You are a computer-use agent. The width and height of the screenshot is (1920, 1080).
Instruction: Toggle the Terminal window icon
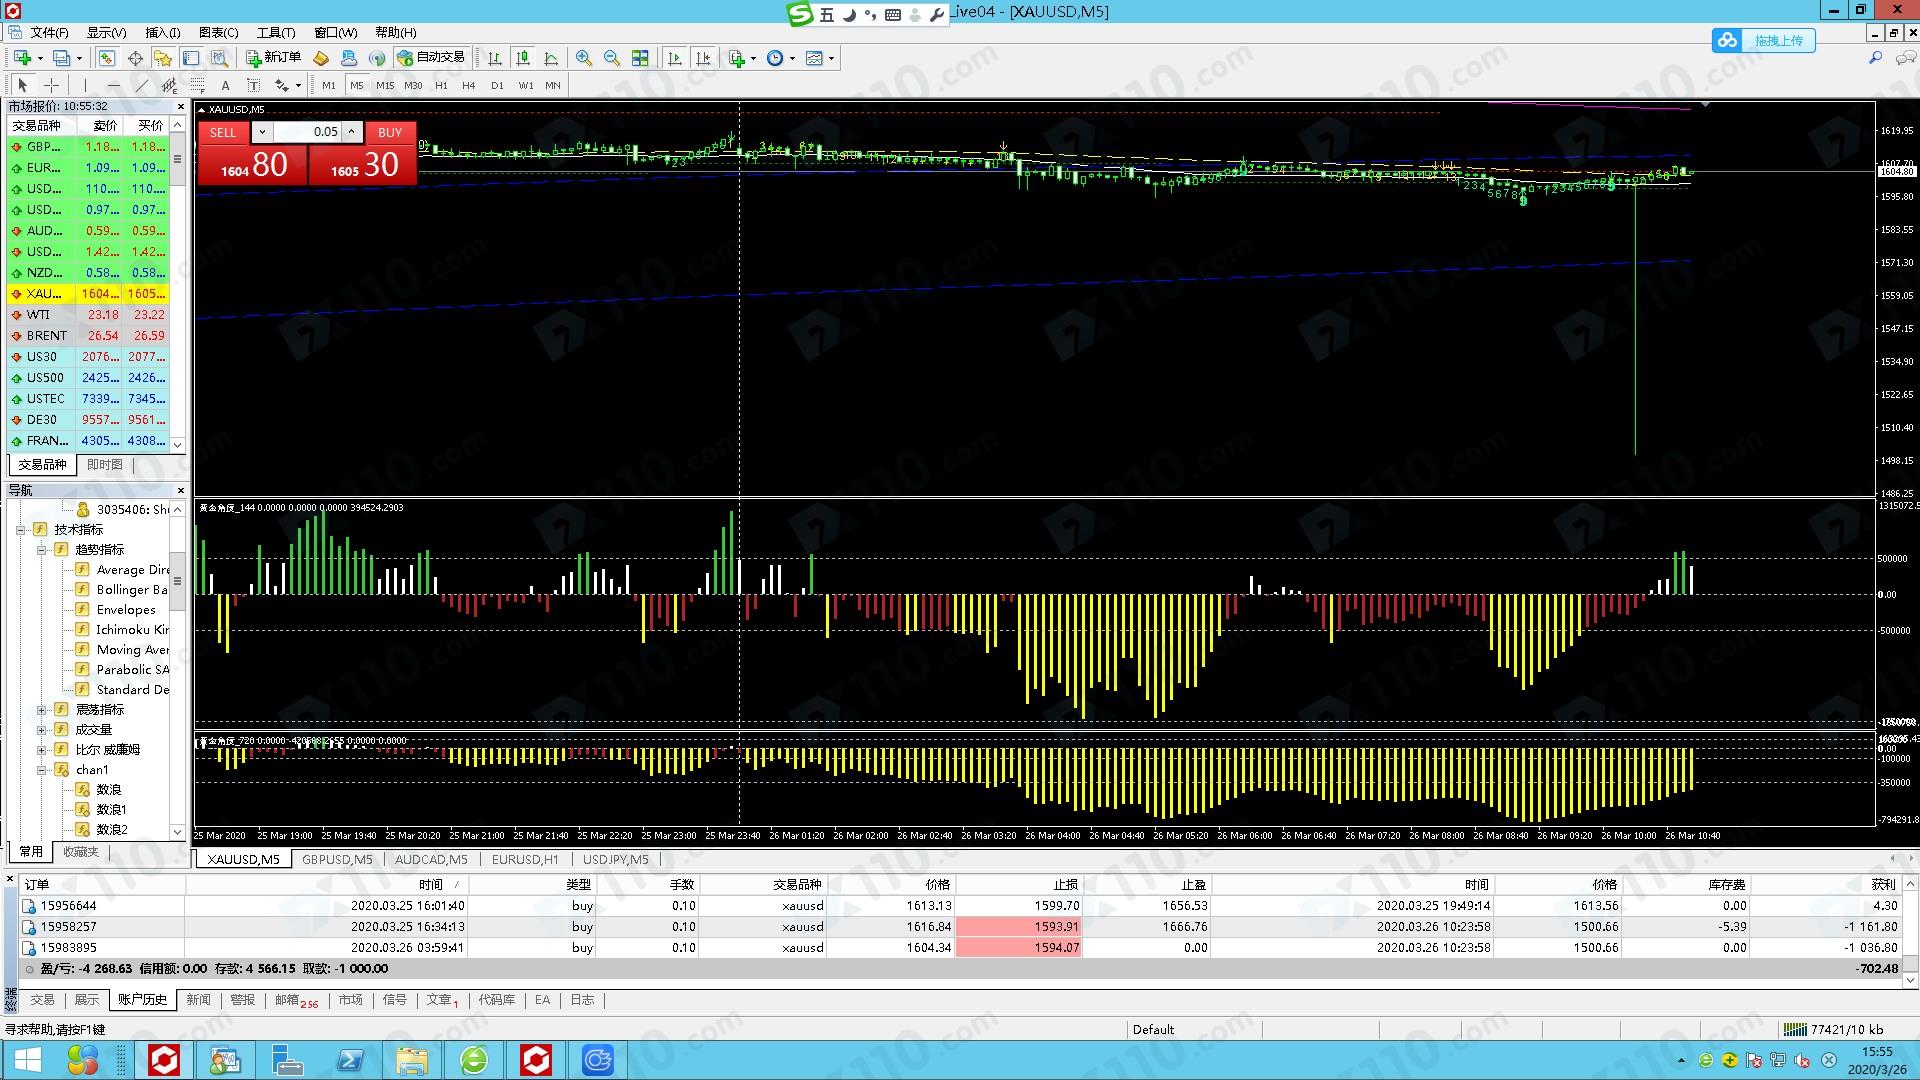(191, 58)
